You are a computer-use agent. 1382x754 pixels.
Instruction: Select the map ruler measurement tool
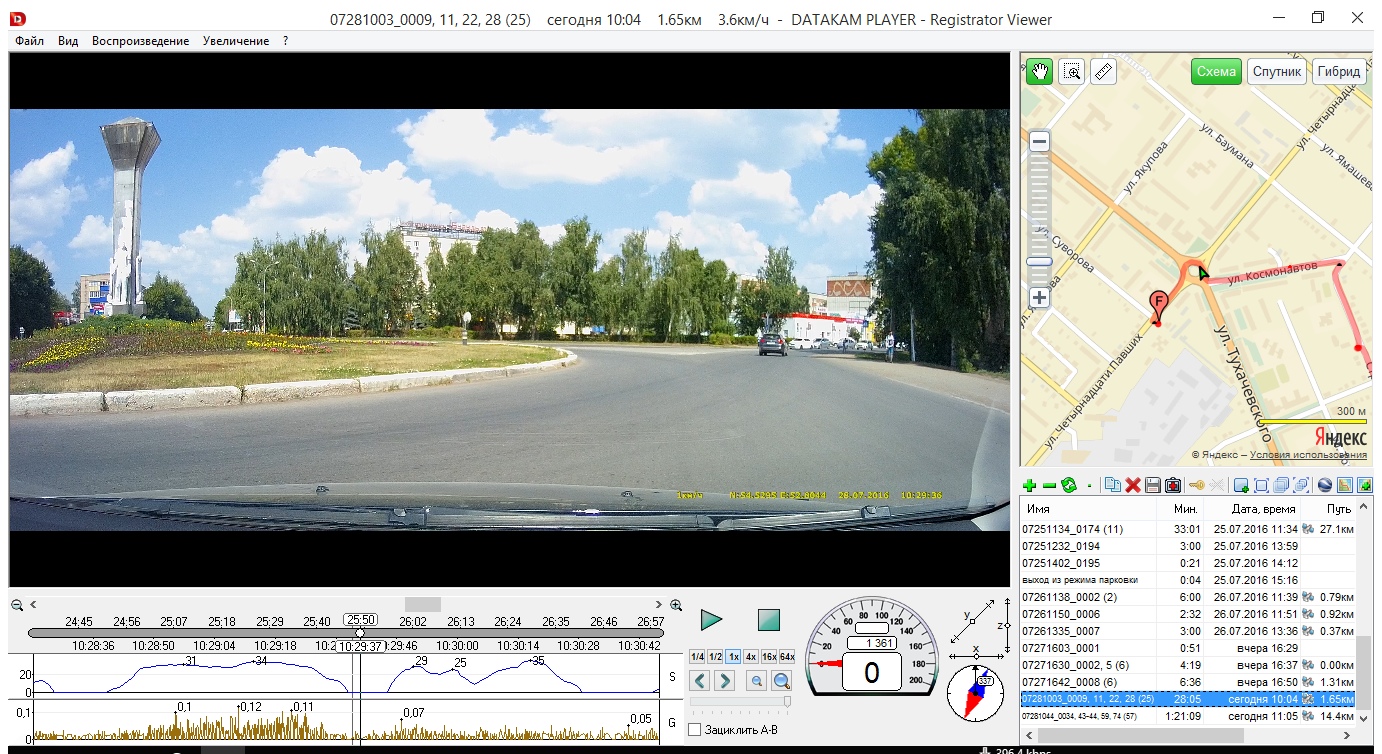[x=1103, y=72]
